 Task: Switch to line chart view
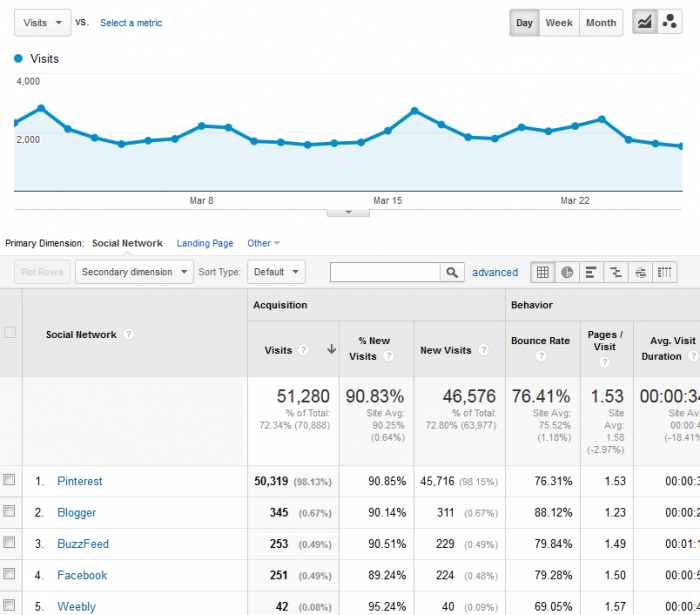(x=644, y=22)
